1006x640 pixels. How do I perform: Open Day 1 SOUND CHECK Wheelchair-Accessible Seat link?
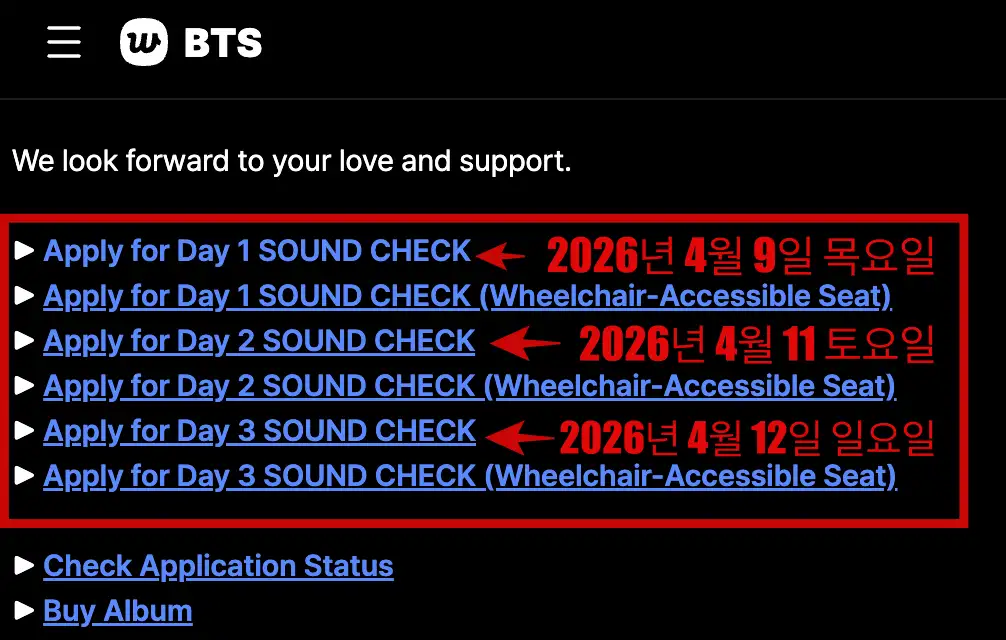(467, 296)
